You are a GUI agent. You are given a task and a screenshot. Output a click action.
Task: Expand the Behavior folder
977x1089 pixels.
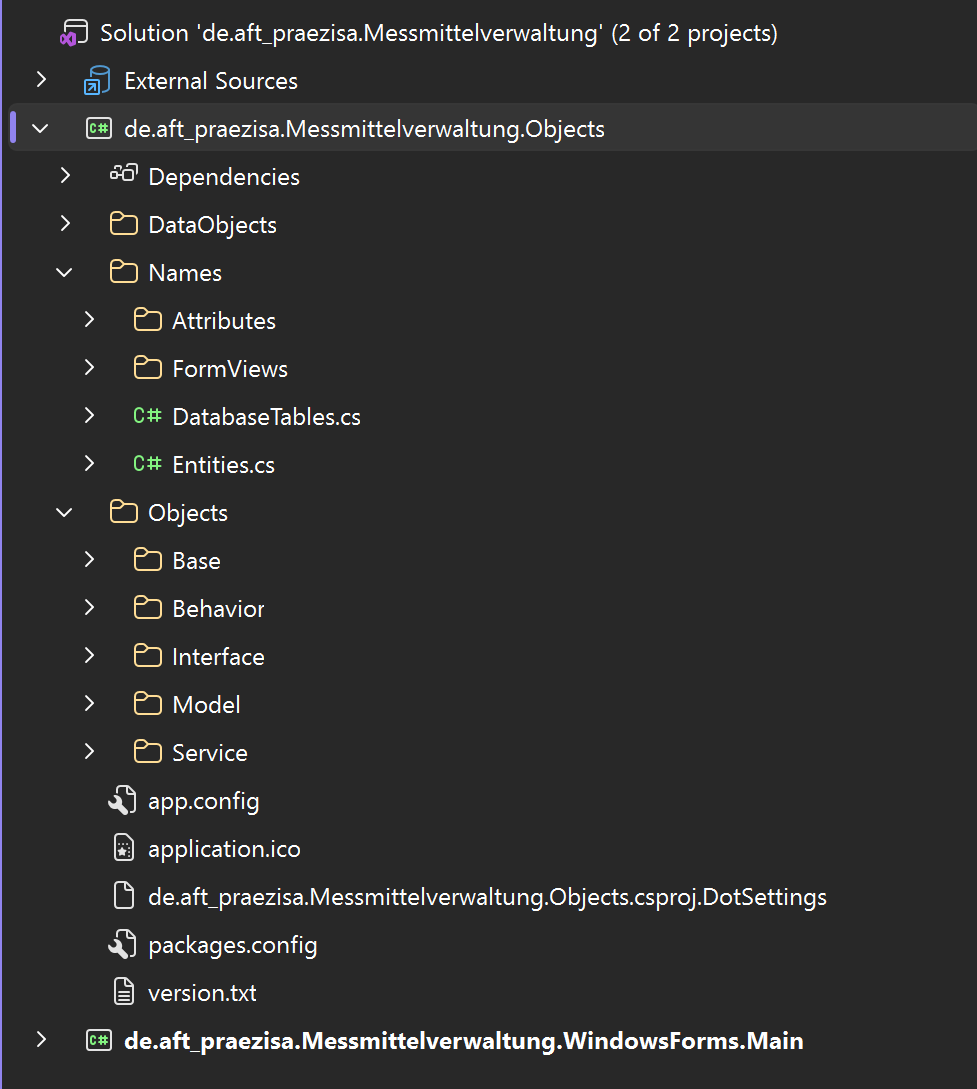[89, 608]
